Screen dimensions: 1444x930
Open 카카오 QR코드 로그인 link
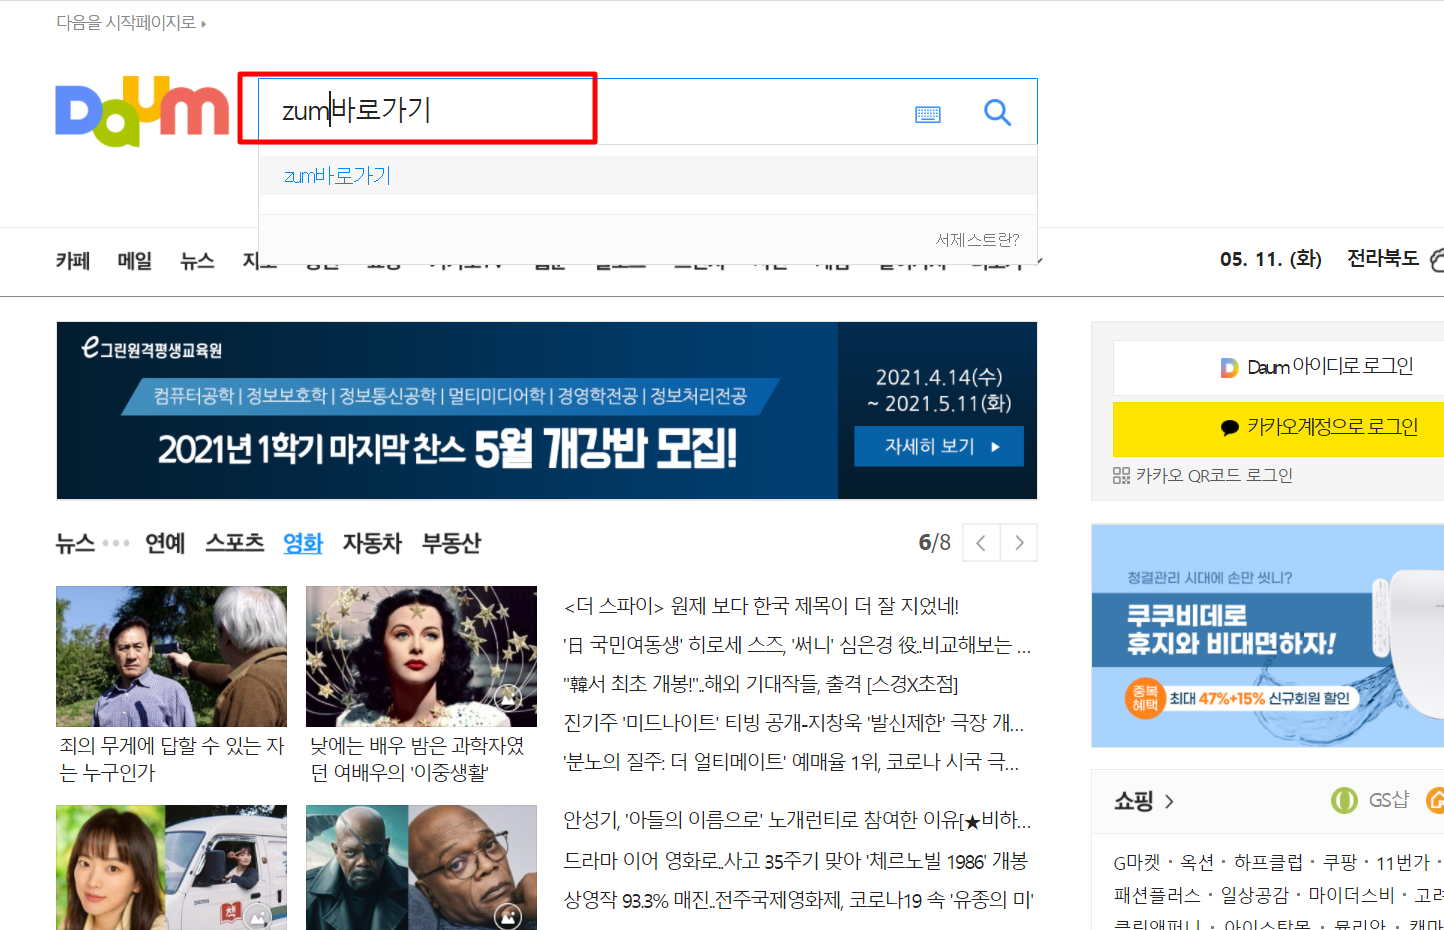coord(1203,476)
